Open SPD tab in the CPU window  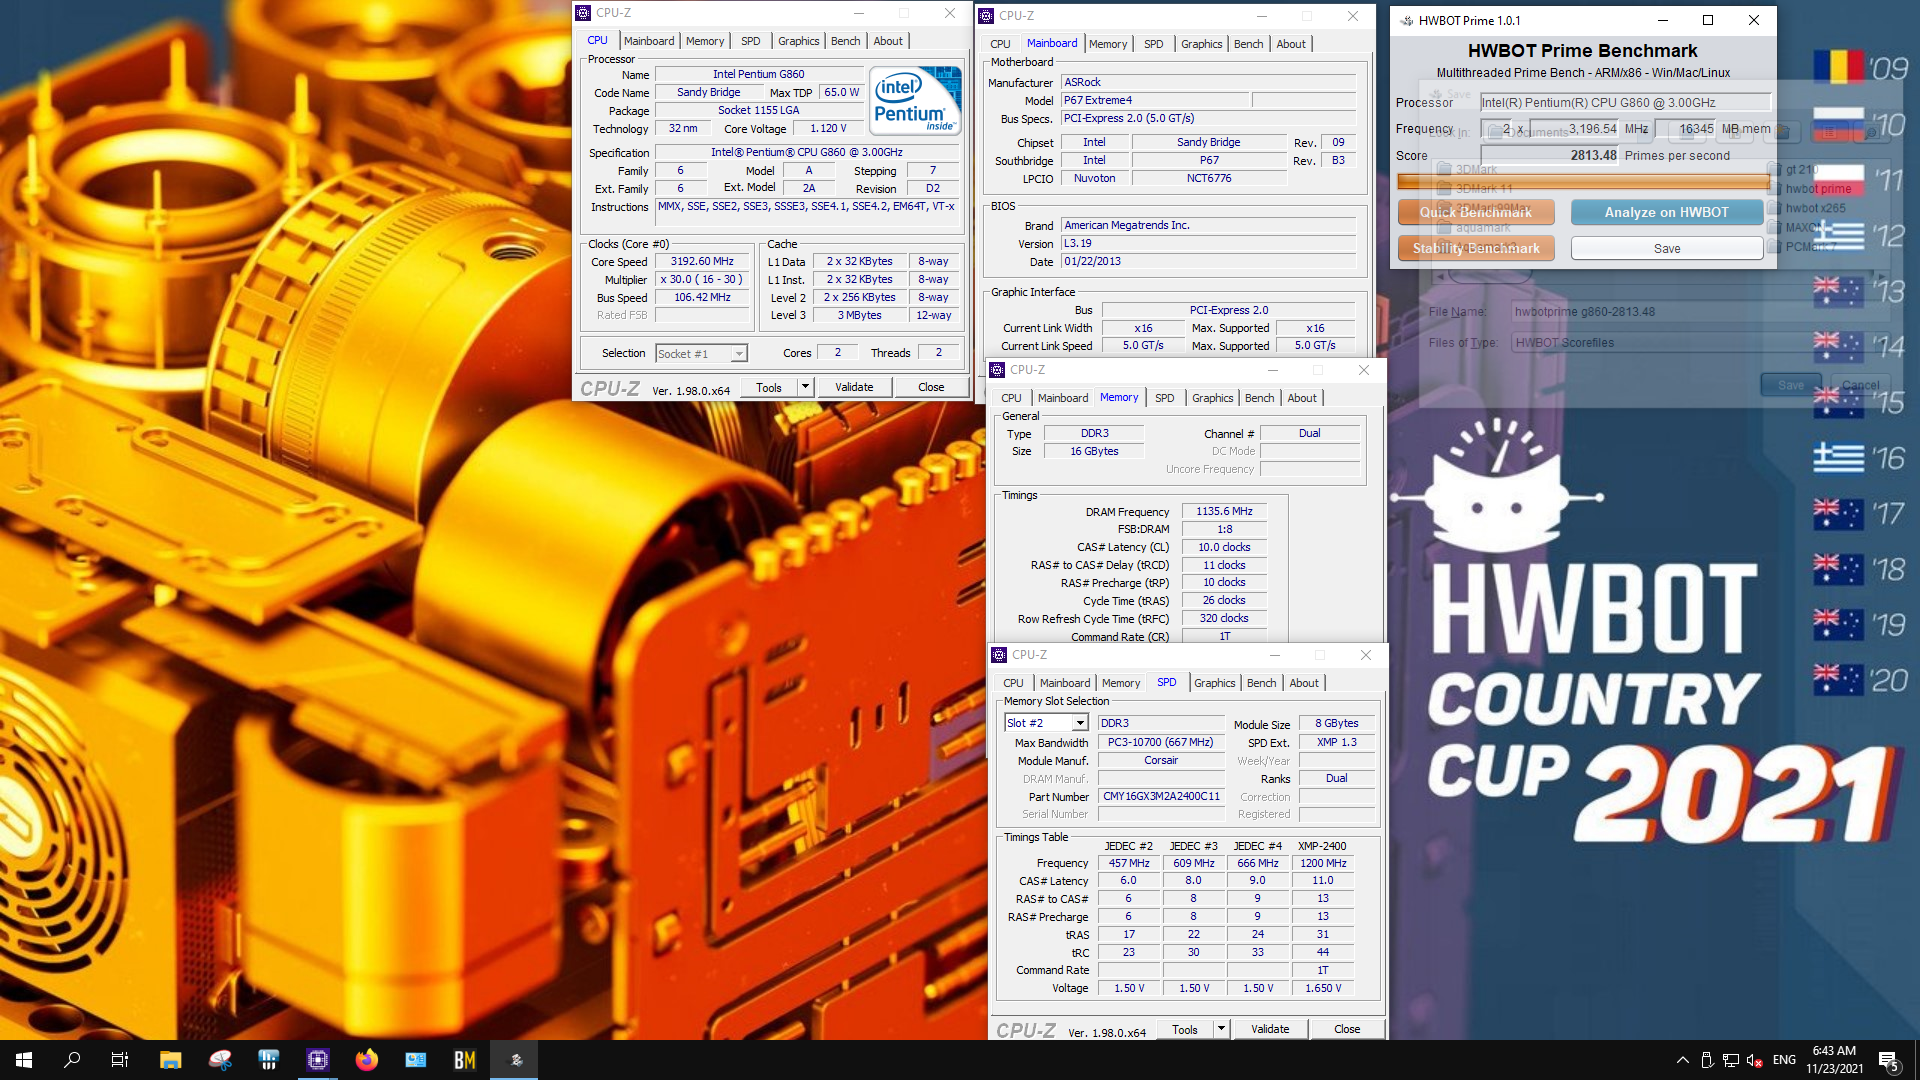coord(751,41)
